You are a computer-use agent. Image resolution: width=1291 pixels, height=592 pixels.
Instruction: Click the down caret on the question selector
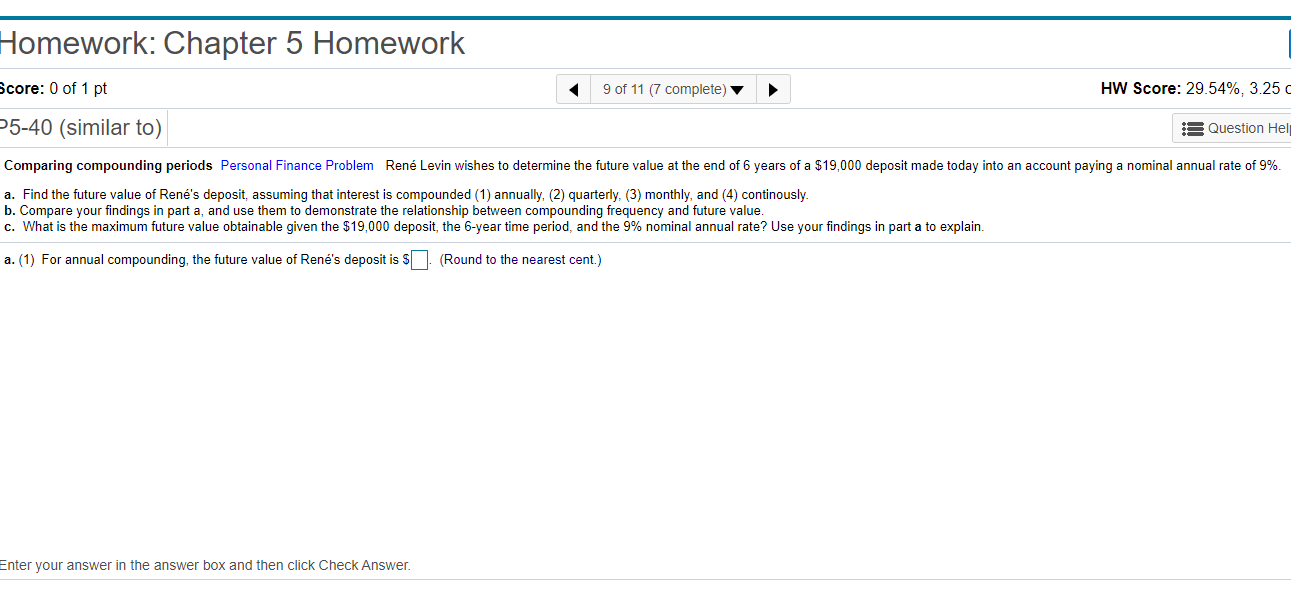point(738,88)
